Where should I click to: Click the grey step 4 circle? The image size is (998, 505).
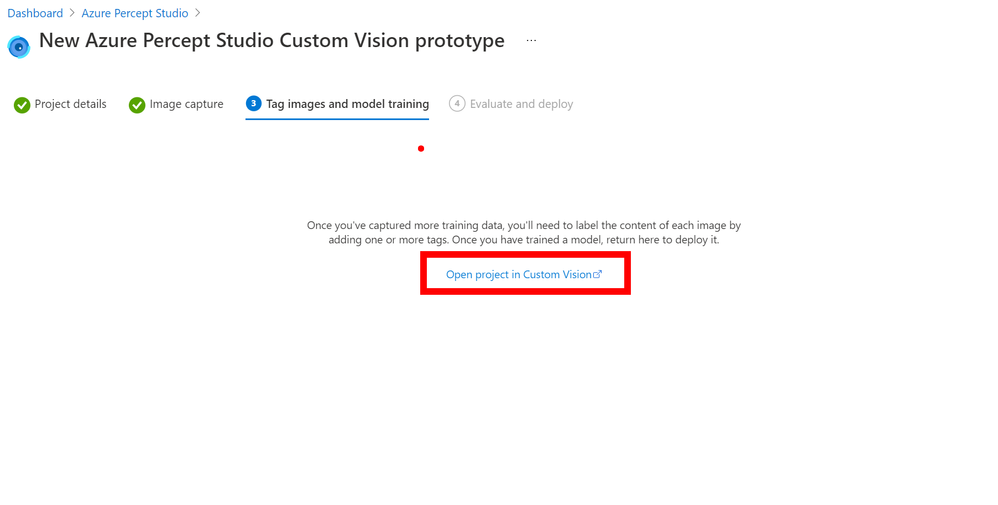pyautogui.click(x=457, y=103)
